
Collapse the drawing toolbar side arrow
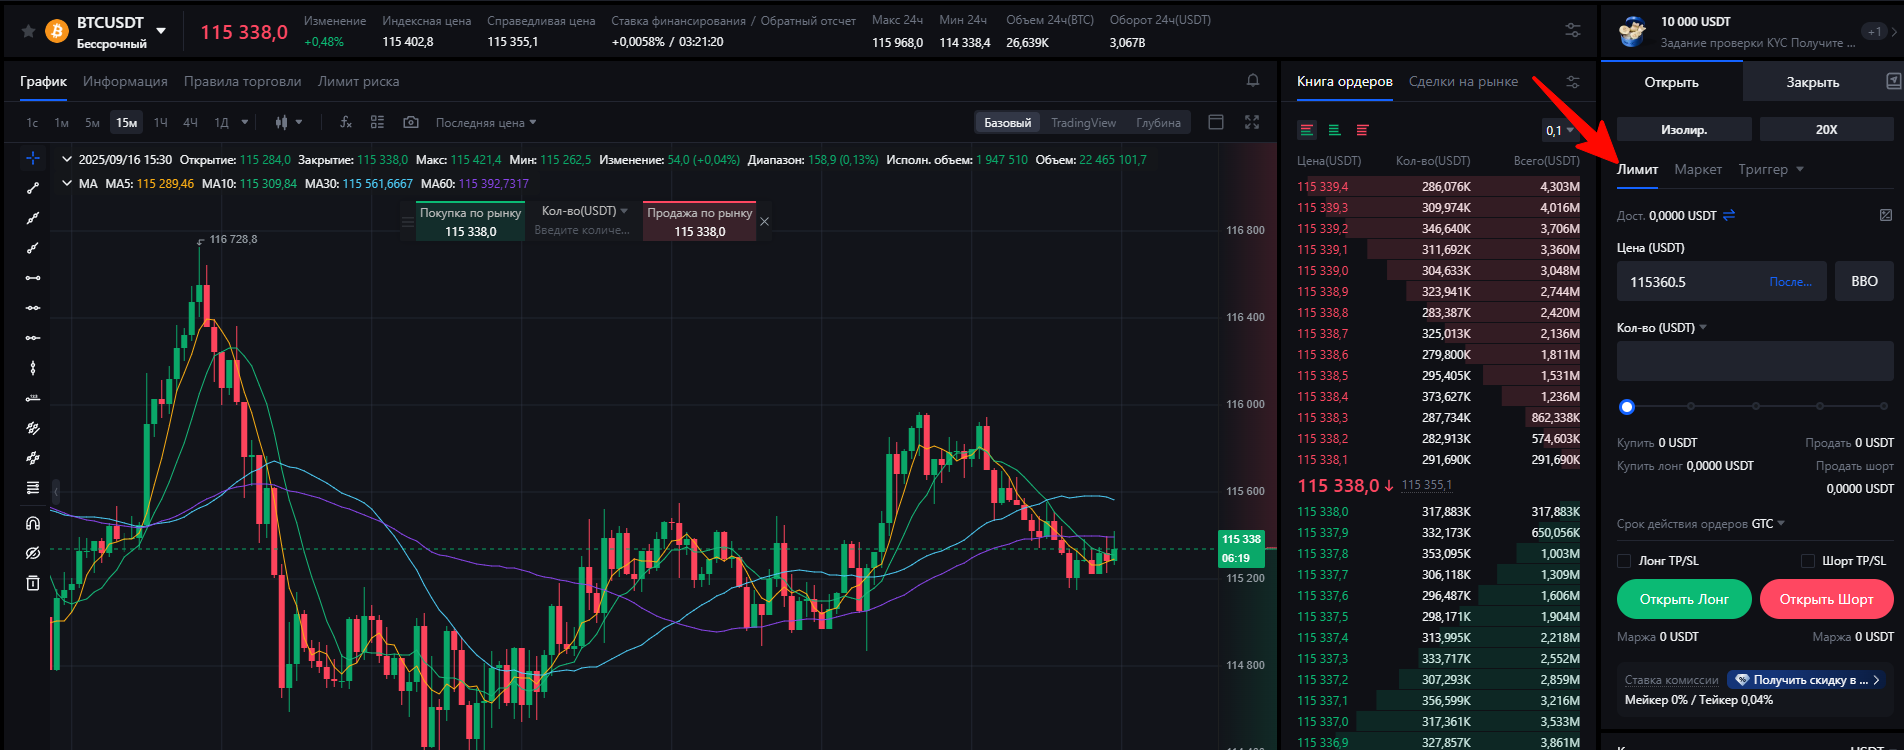pyautogui.click(x=56, y=492)
